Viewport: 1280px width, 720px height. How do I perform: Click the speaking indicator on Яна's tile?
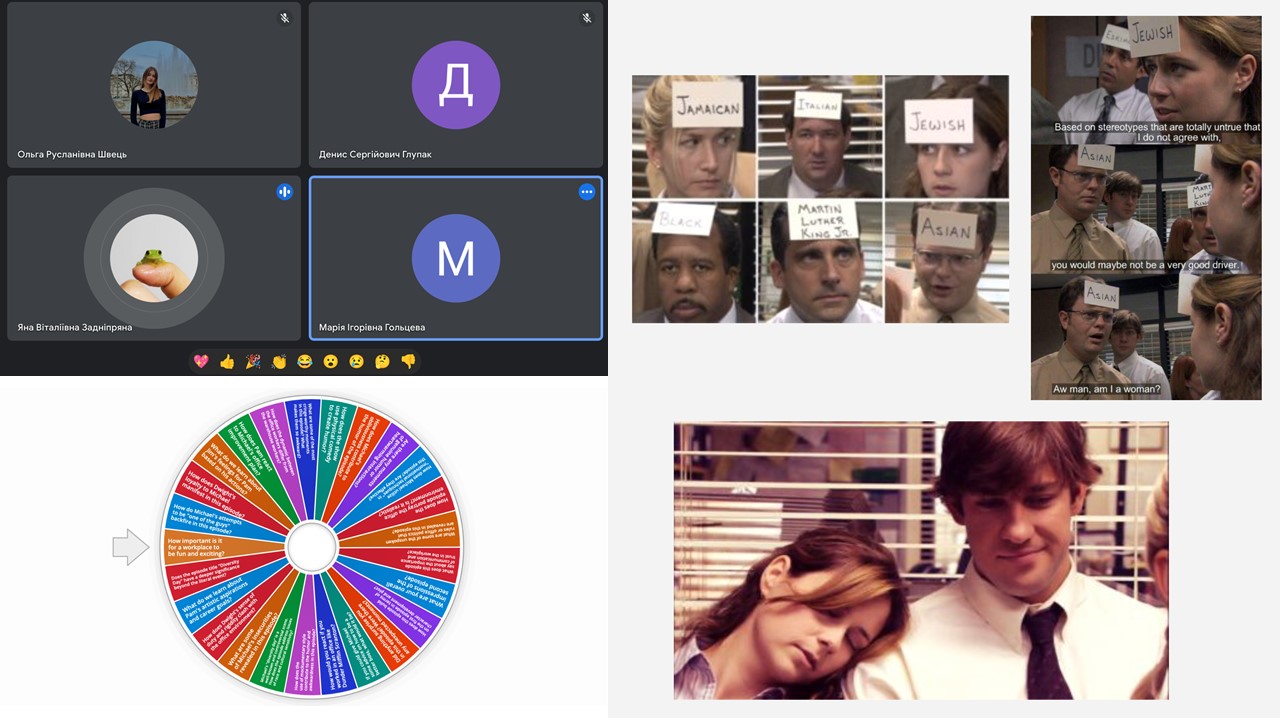pyautogui.click(x=285, y=192)
